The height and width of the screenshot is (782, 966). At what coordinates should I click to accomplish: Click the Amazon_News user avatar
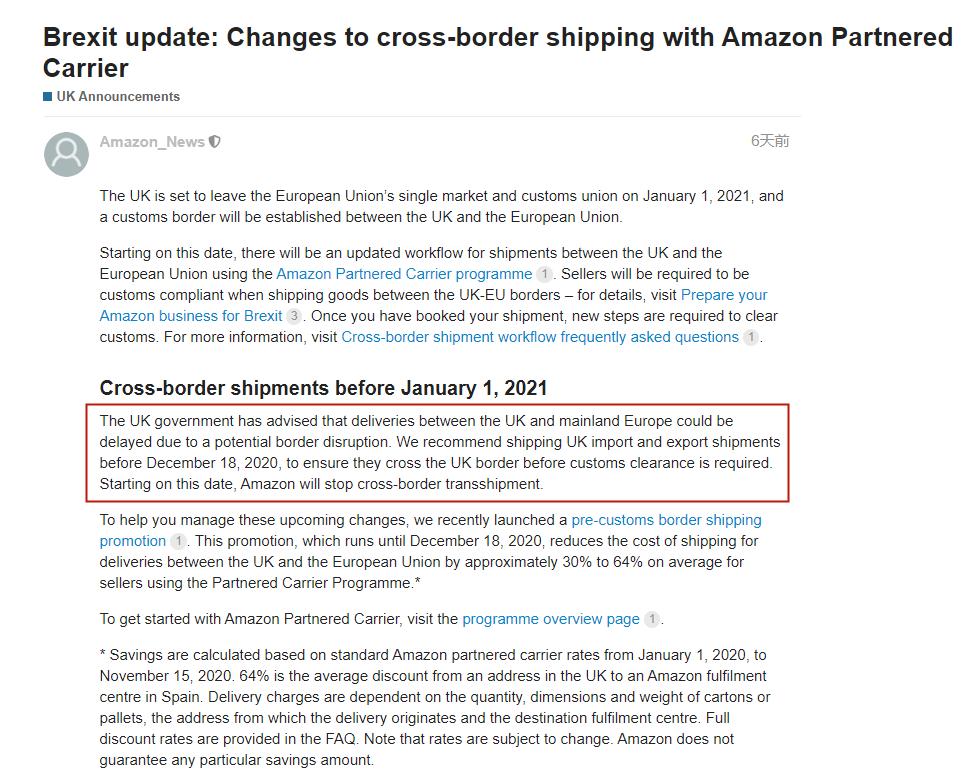point(67,154)
